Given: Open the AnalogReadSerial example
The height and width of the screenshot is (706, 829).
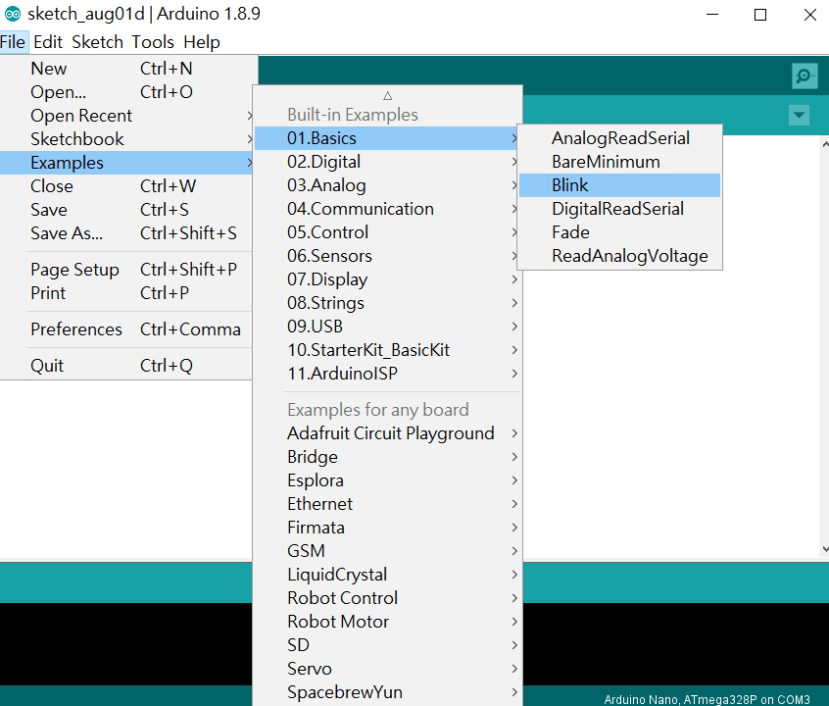Looking at the screenshot, I should [620, 138].
